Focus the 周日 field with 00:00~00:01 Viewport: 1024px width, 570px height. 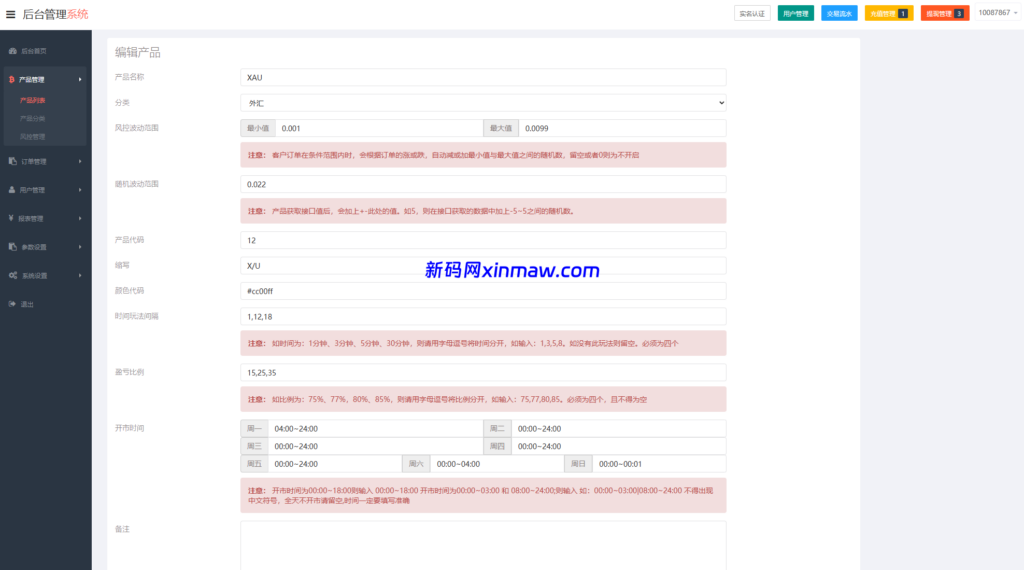click(660, 464)
